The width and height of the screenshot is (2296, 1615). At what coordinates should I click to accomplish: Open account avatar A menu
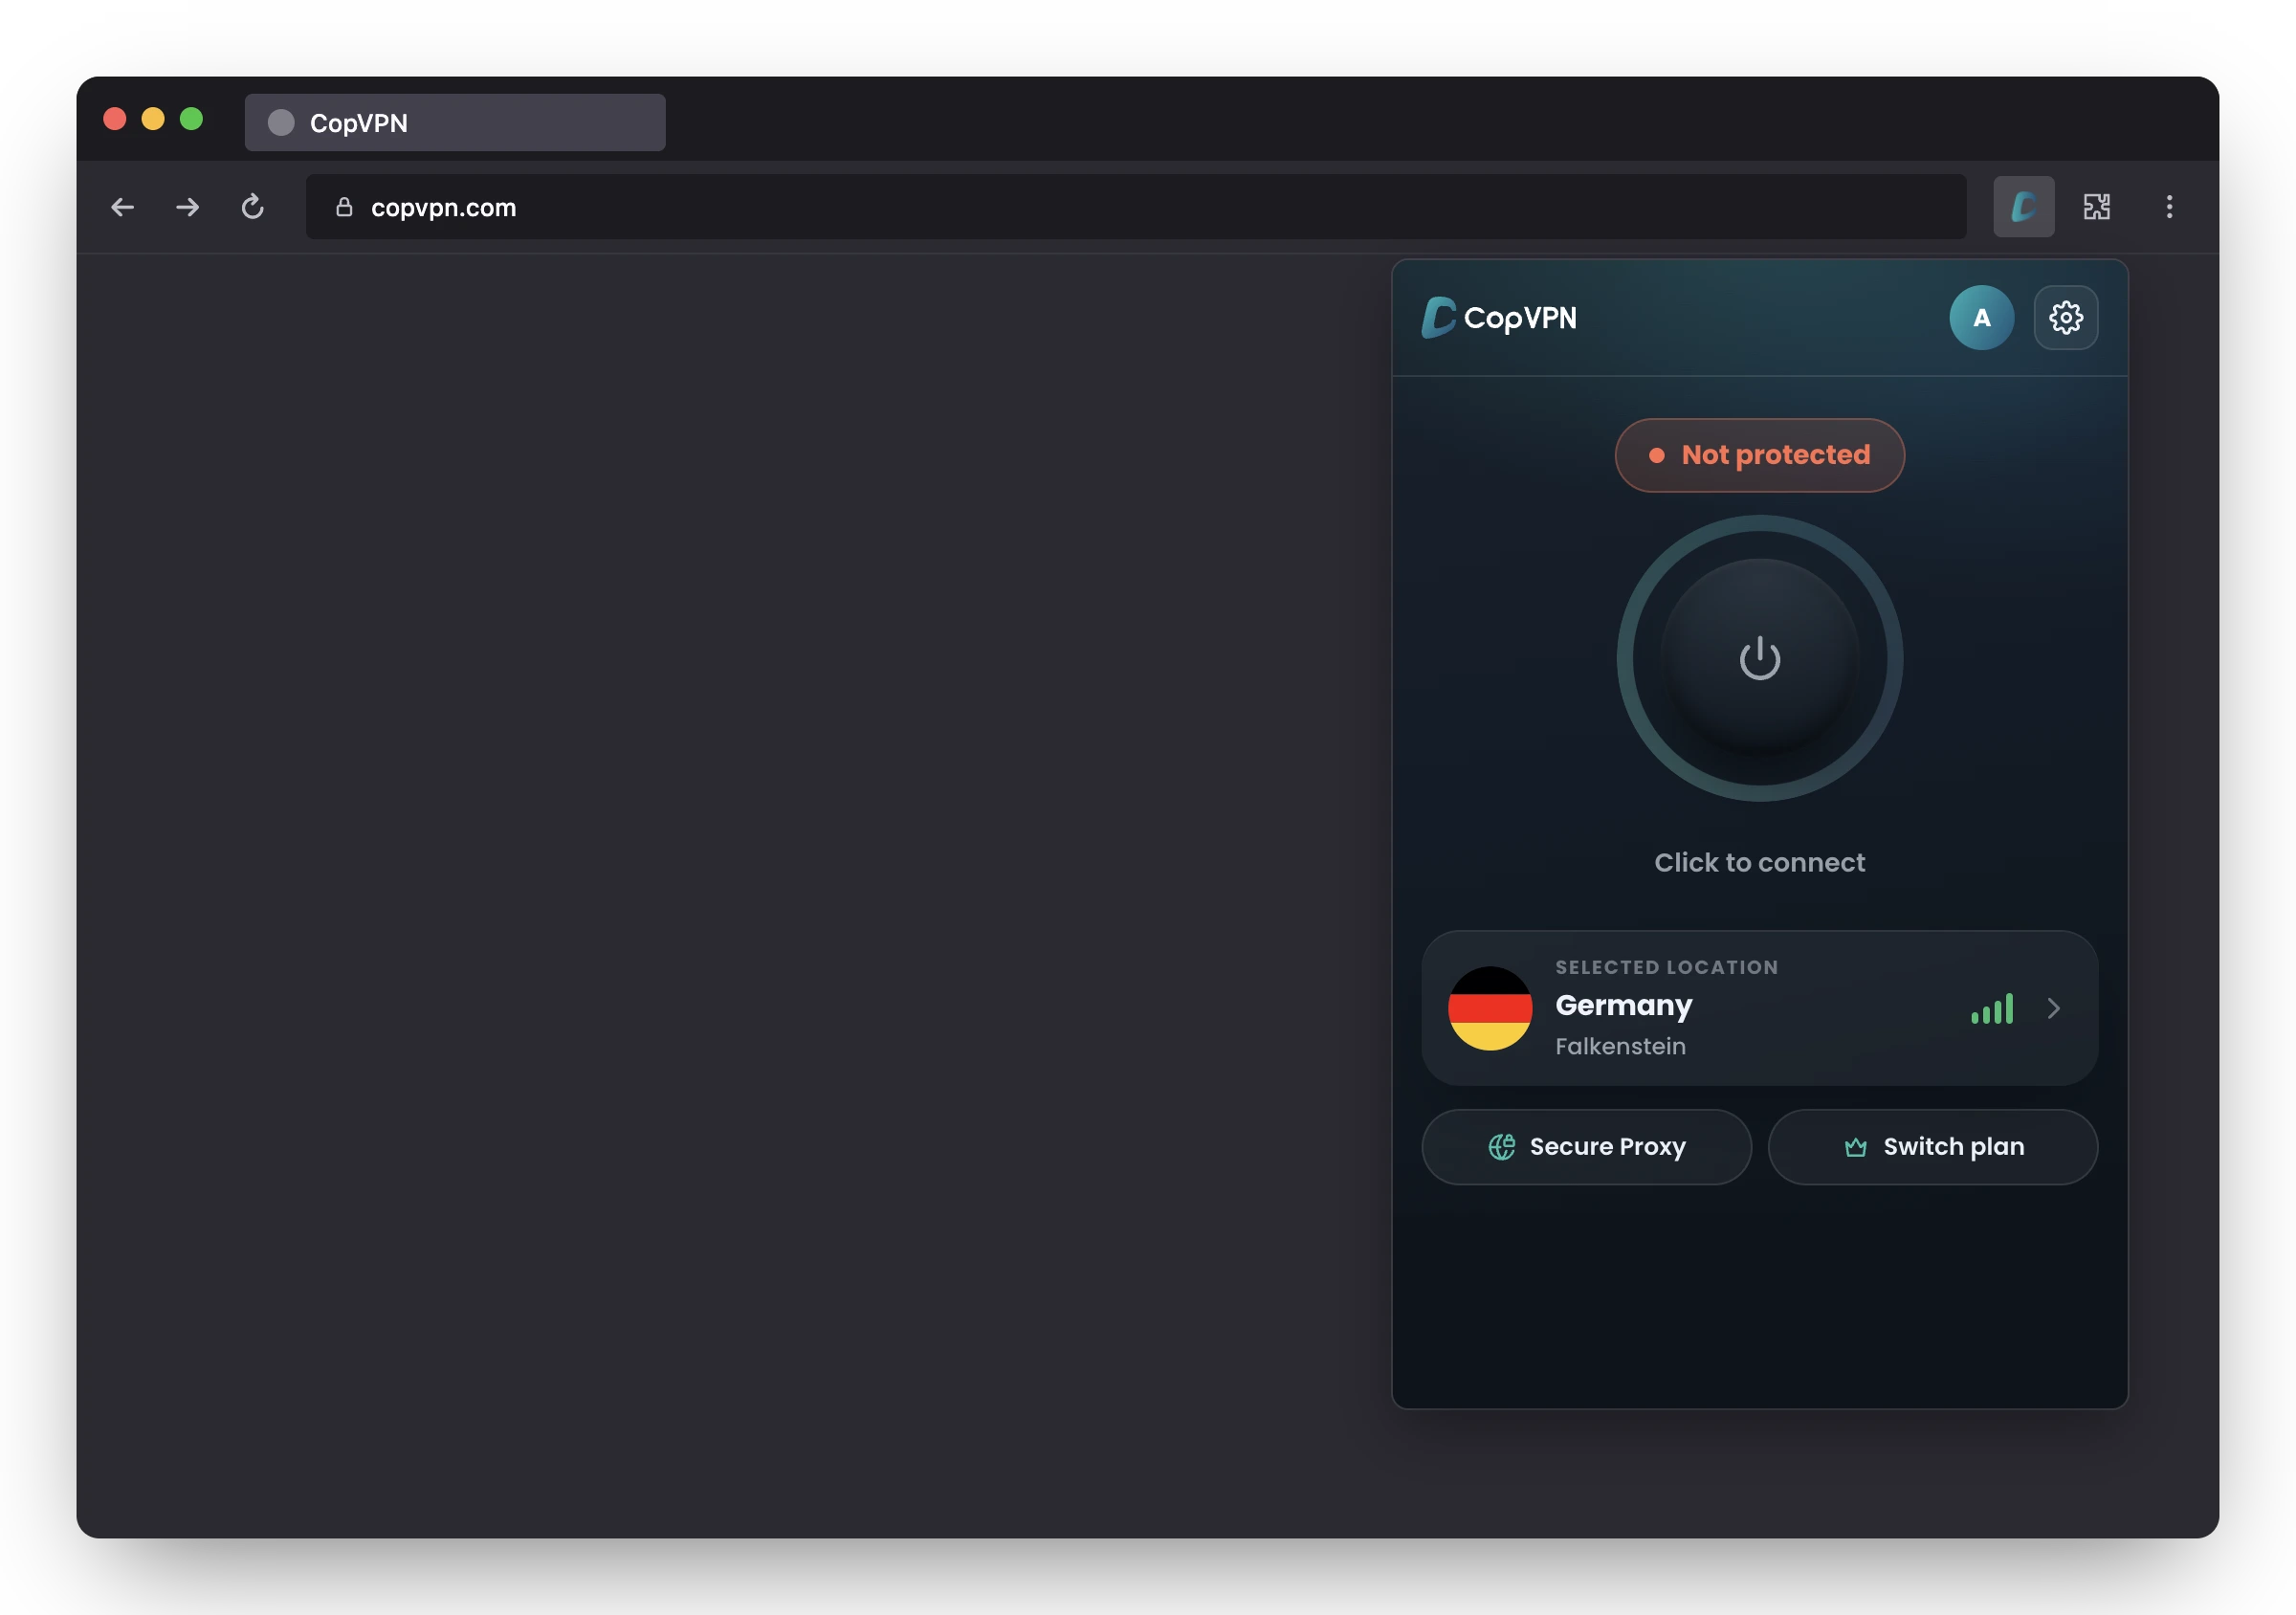1981,318
